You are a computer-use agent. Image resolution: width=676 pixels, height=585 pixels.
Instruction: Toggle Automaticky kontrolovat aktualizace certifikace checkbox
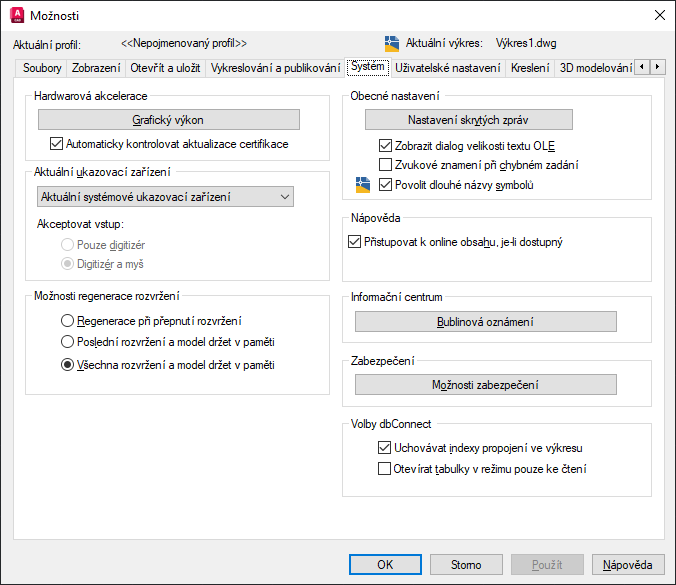(56, 144)
